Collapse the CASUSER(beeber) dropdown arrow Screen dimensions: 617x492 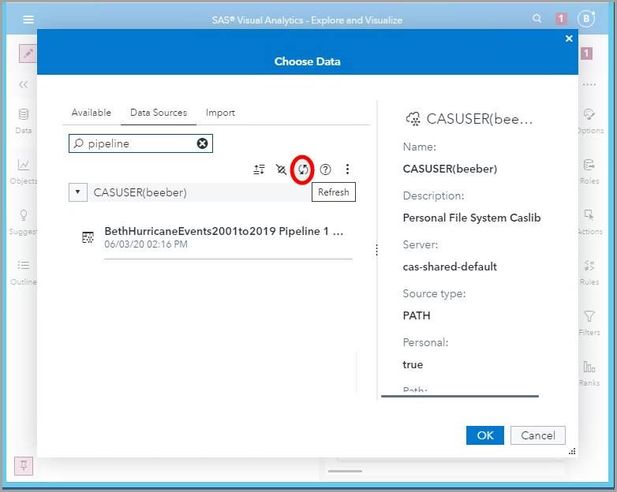[x=78, y=192]
